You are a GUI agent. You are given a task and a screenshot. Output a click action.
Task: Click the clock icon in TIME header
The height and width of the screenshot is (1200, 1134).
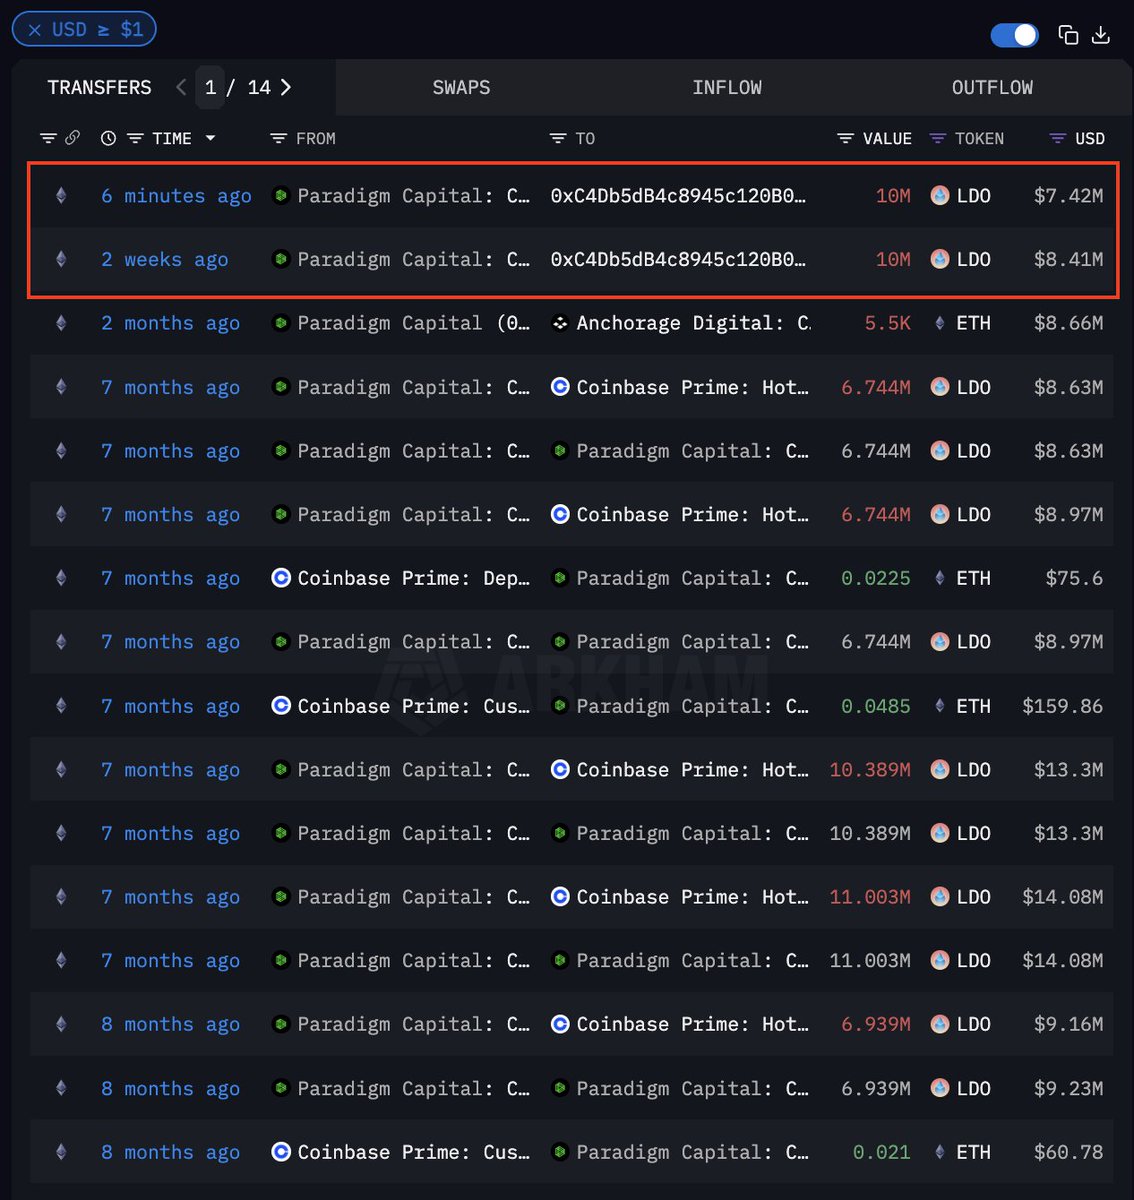coord(108,138)
